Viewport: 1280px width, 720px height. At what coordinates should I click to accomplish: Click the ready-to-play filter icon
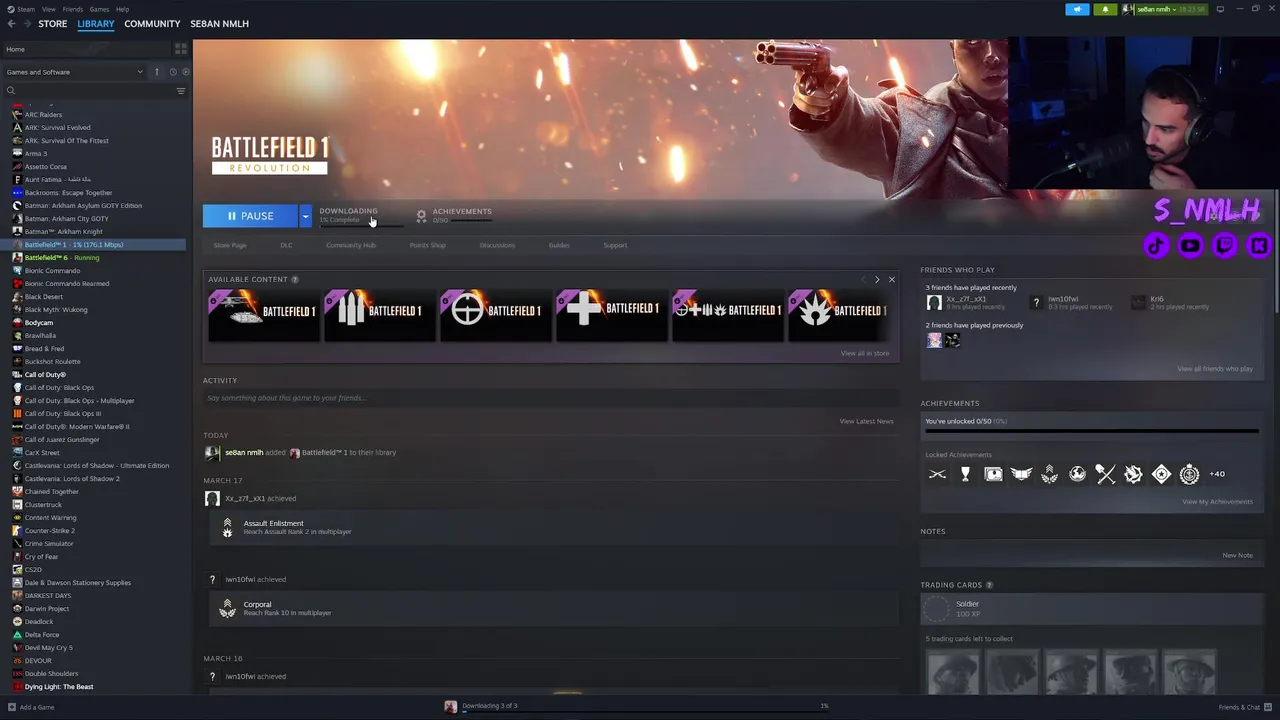click(184, 72)
